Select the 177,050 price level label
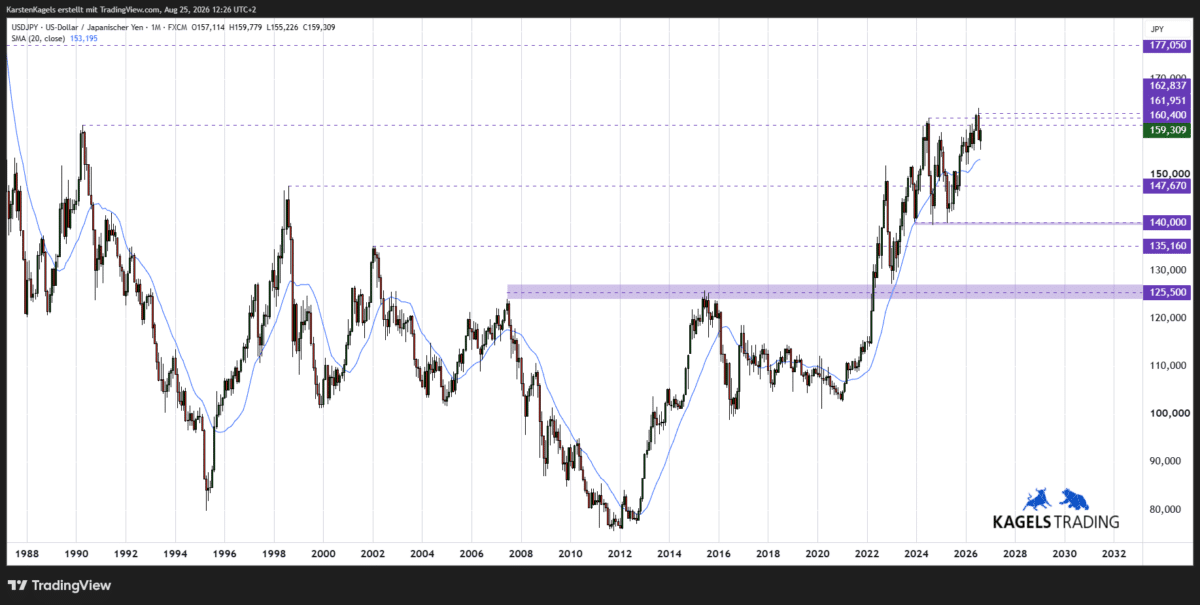1200x605 pixels. click(1167, 45)
